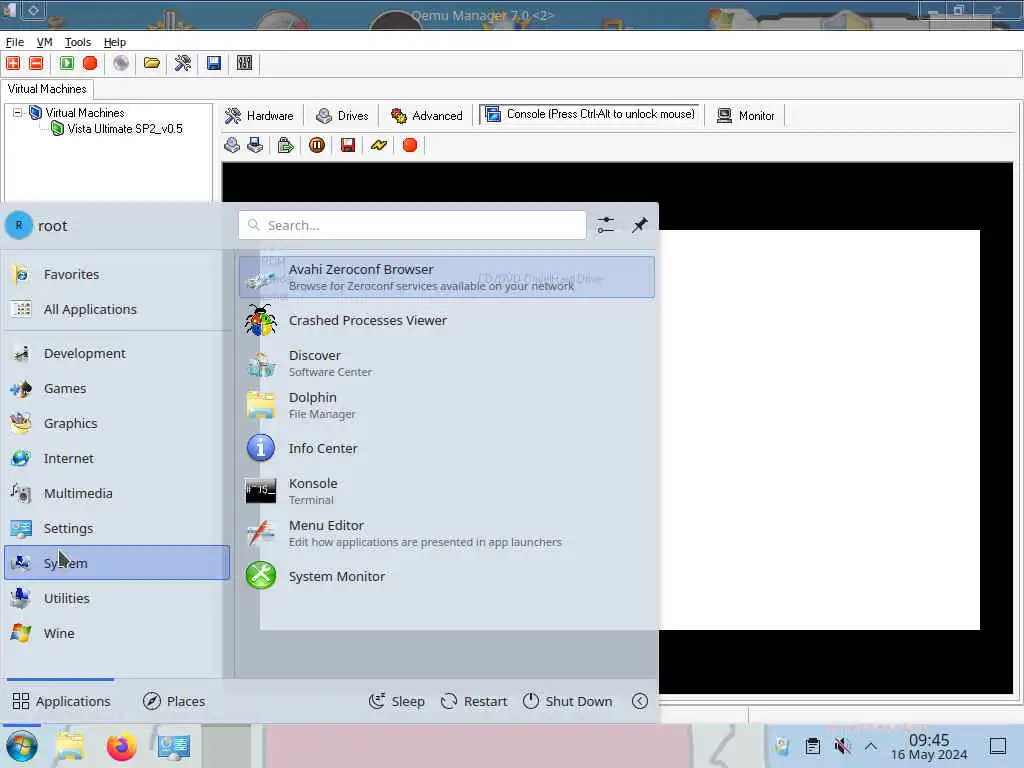1024x768 pixels.
Task: Click the red plus new VM icon
Action: [13, 63]
